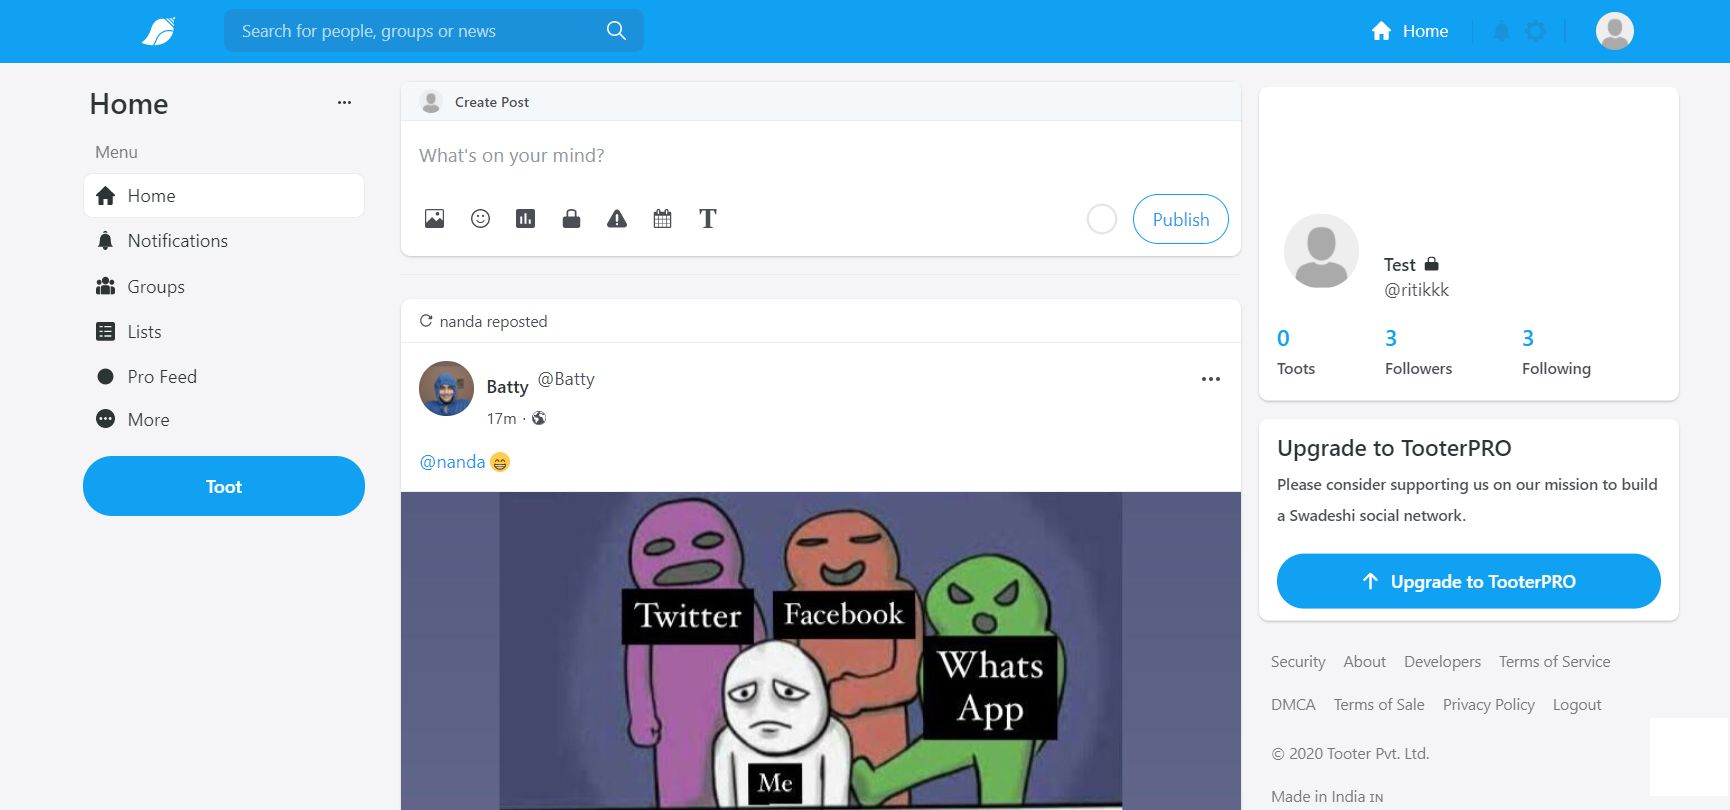This screenshot has width=1730, height=810.
Task: Click the Create Post avatar icon
Action: 431,102
